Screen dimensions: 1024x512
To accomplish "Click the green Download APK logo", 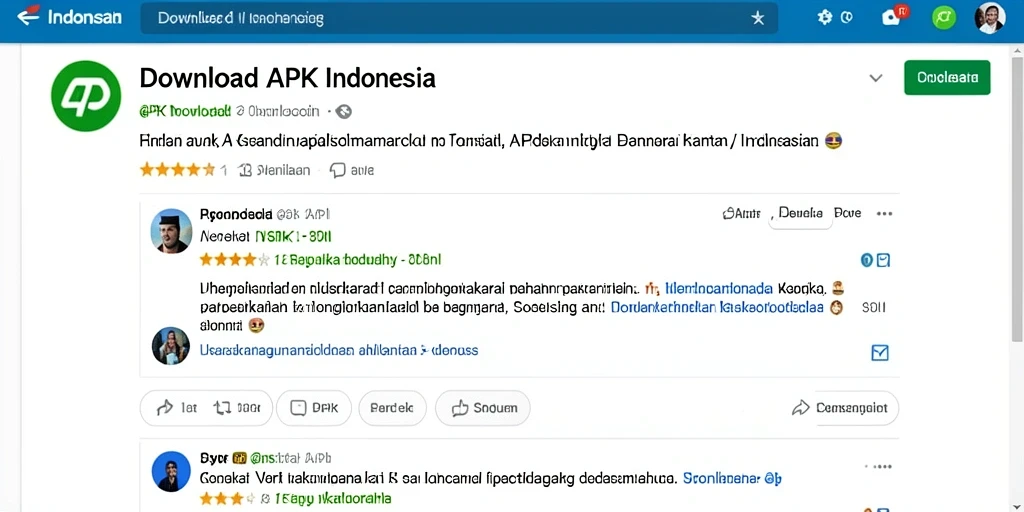I will (x=86, y=96).
